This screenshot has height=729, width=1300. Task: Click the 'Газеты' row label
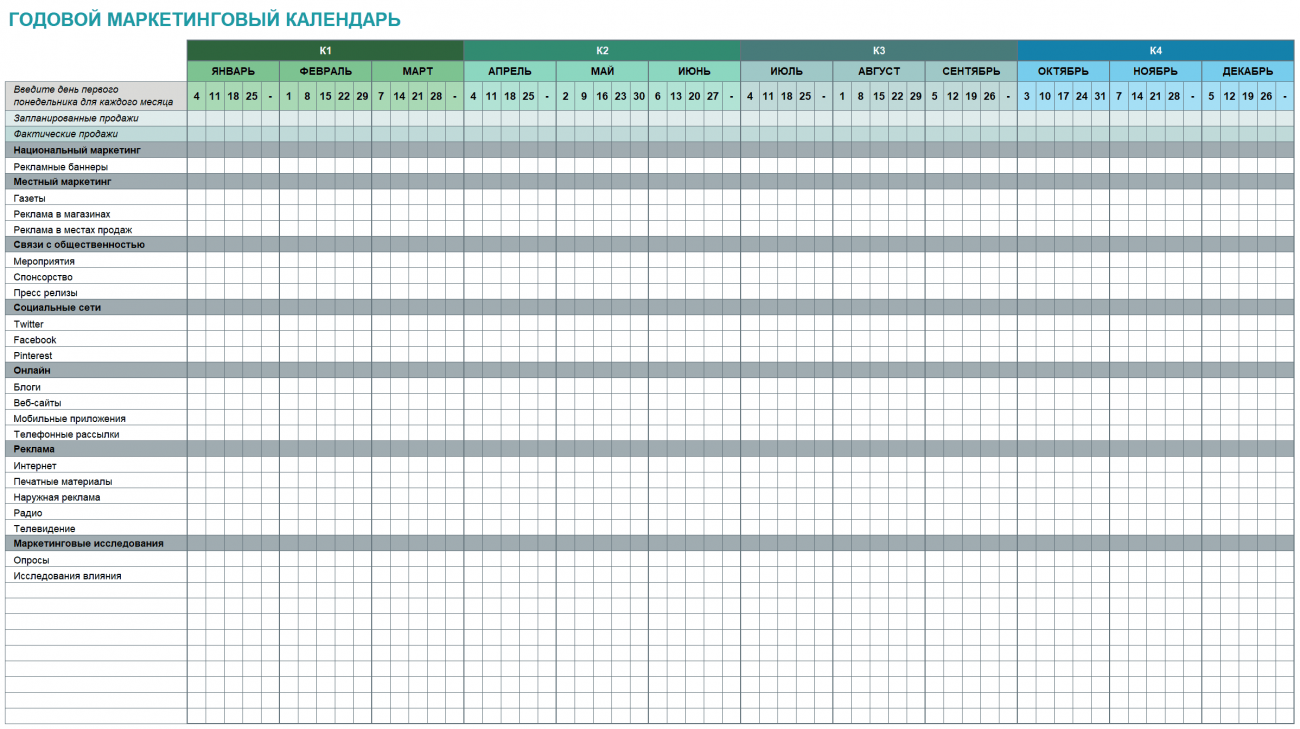[x=96, y=198]
